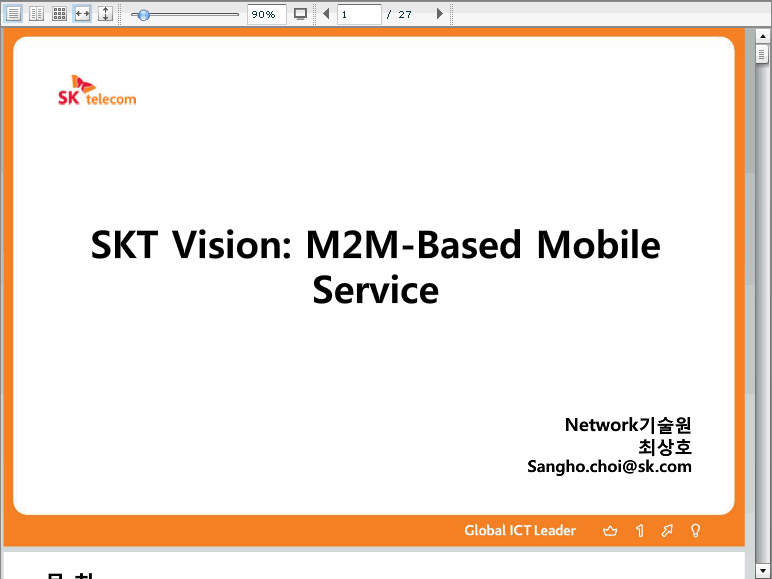
Task: Click the 'Global ICT Leader' footer text
Action: (x=520, y=530)
